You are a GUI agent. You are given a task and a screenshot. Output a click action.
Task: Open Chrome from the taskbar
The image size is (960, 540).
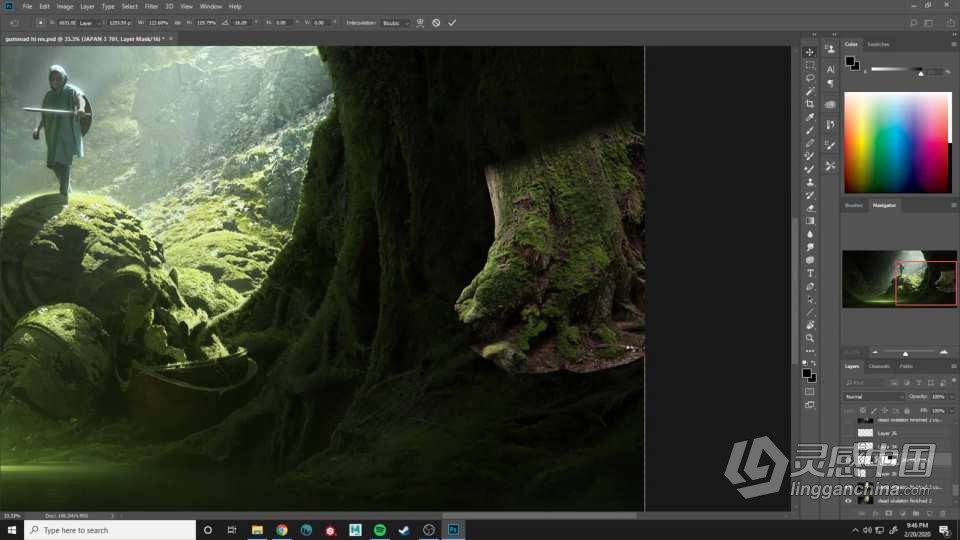coord(282,530)
